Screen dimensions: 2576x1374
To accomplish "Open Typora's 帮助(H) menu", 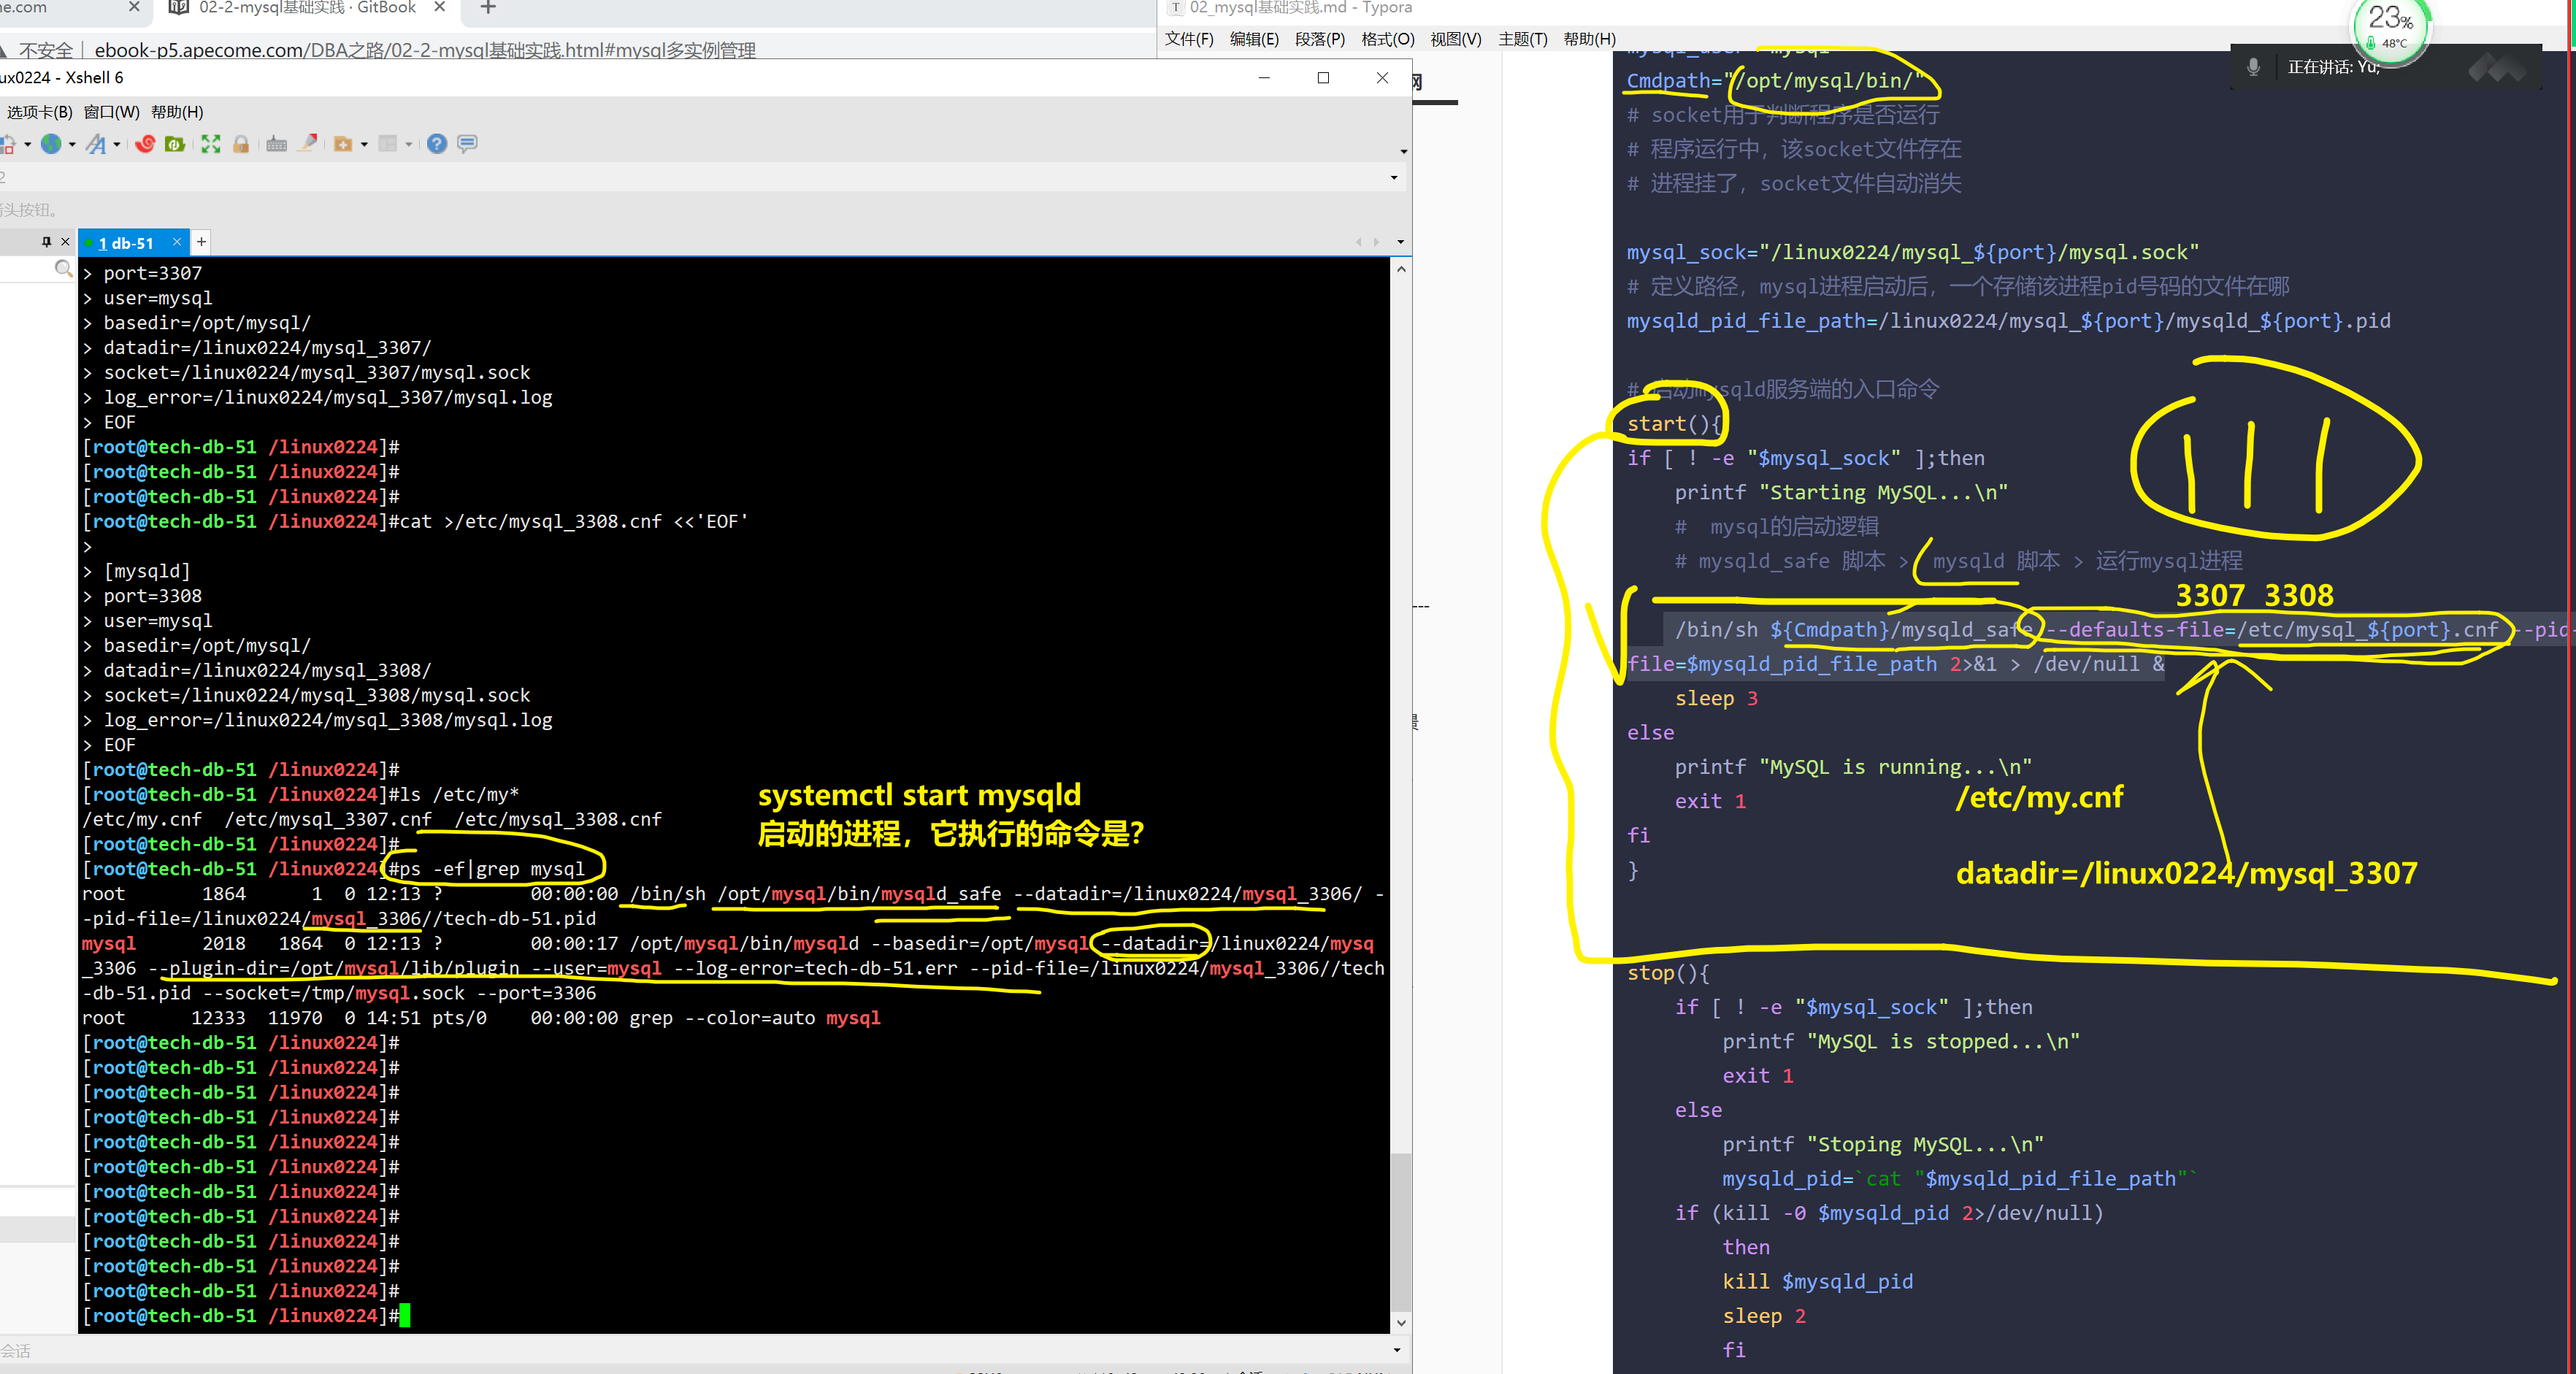I will pyautogui.click(x=1590, y=39).
